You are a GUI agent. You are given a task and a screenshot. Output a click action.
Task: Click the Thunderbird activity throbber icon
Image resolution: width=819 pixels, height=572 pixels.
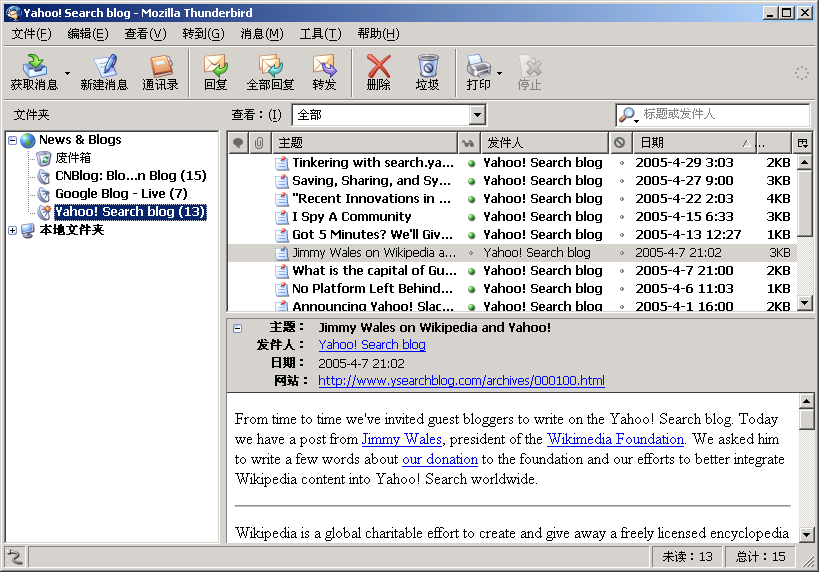[x=801, y=73]
